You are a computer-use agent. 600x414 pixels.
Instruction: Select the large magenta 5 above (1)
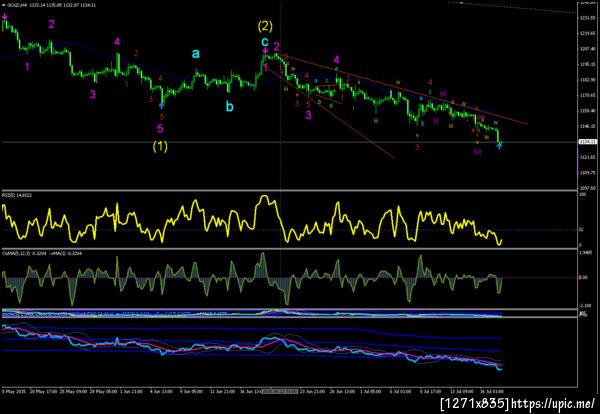160,129
